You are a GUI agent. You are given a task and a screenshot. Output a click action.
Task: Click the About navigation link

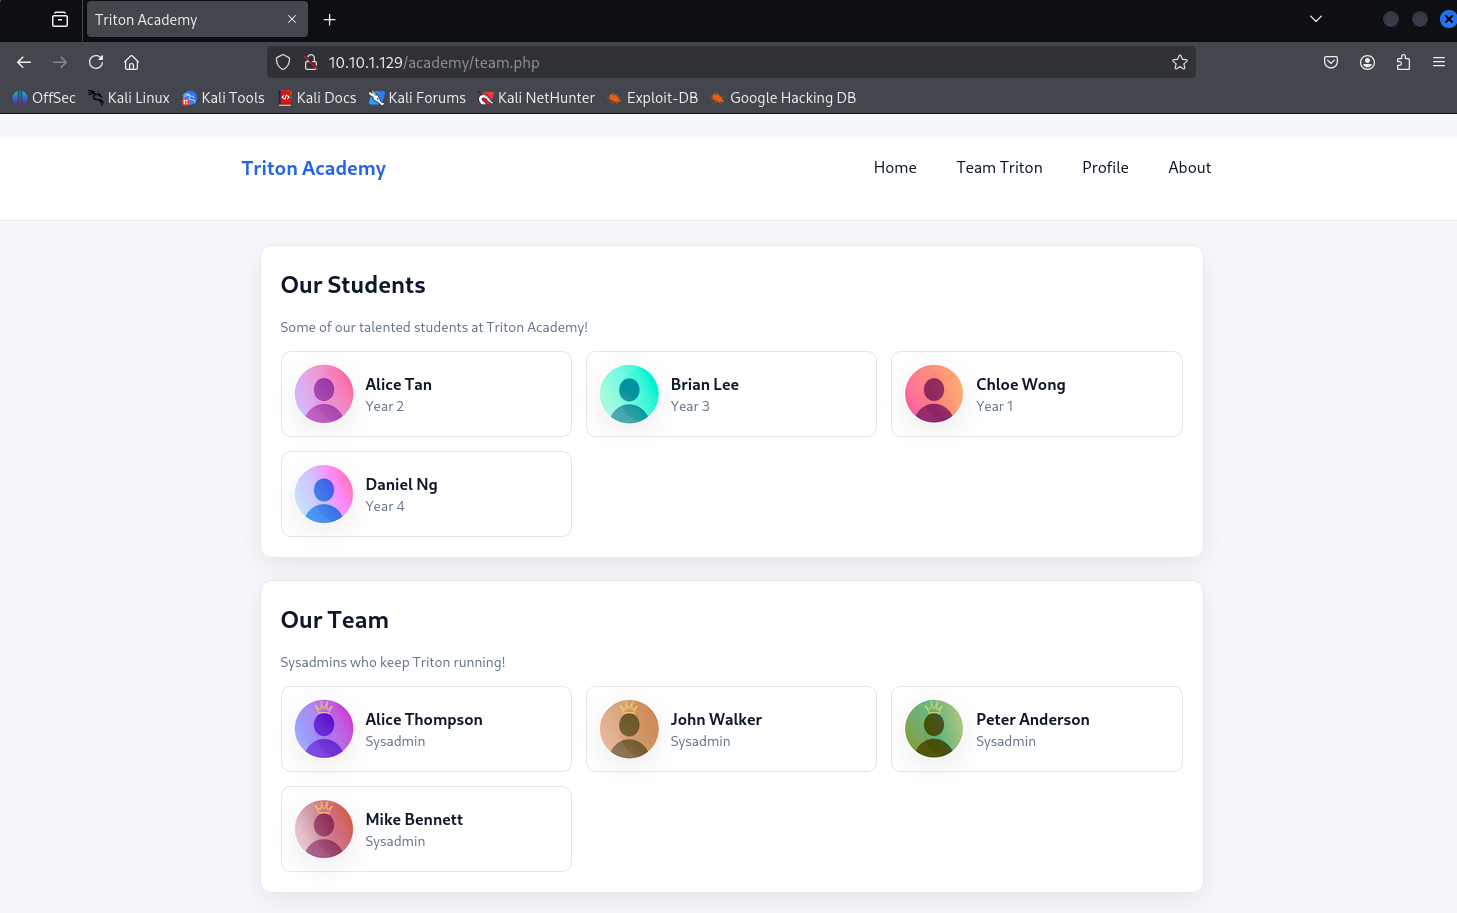pos(1189,167)
